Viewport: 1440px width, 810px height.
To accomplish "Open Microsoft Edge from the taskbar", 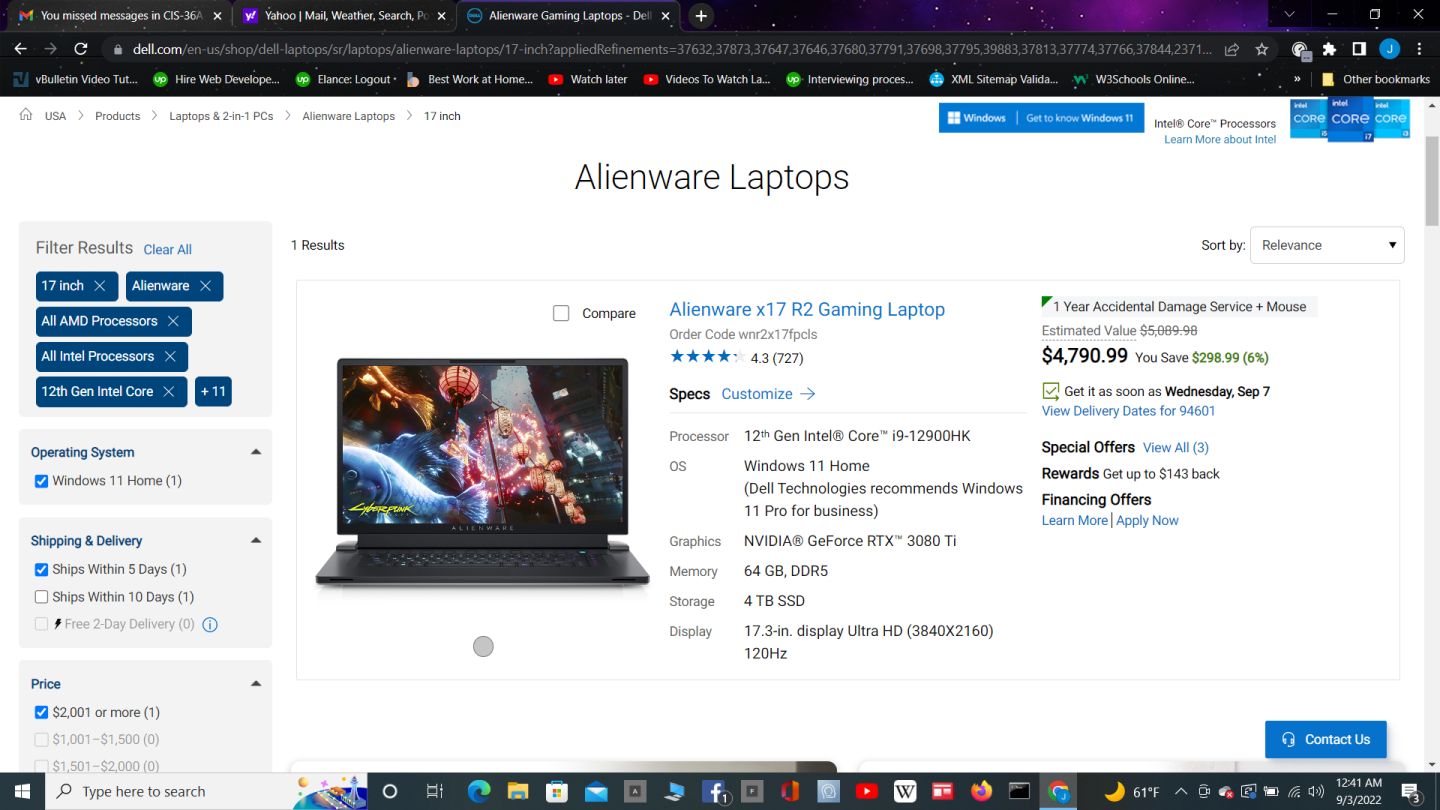I will (x=479, y=791).
